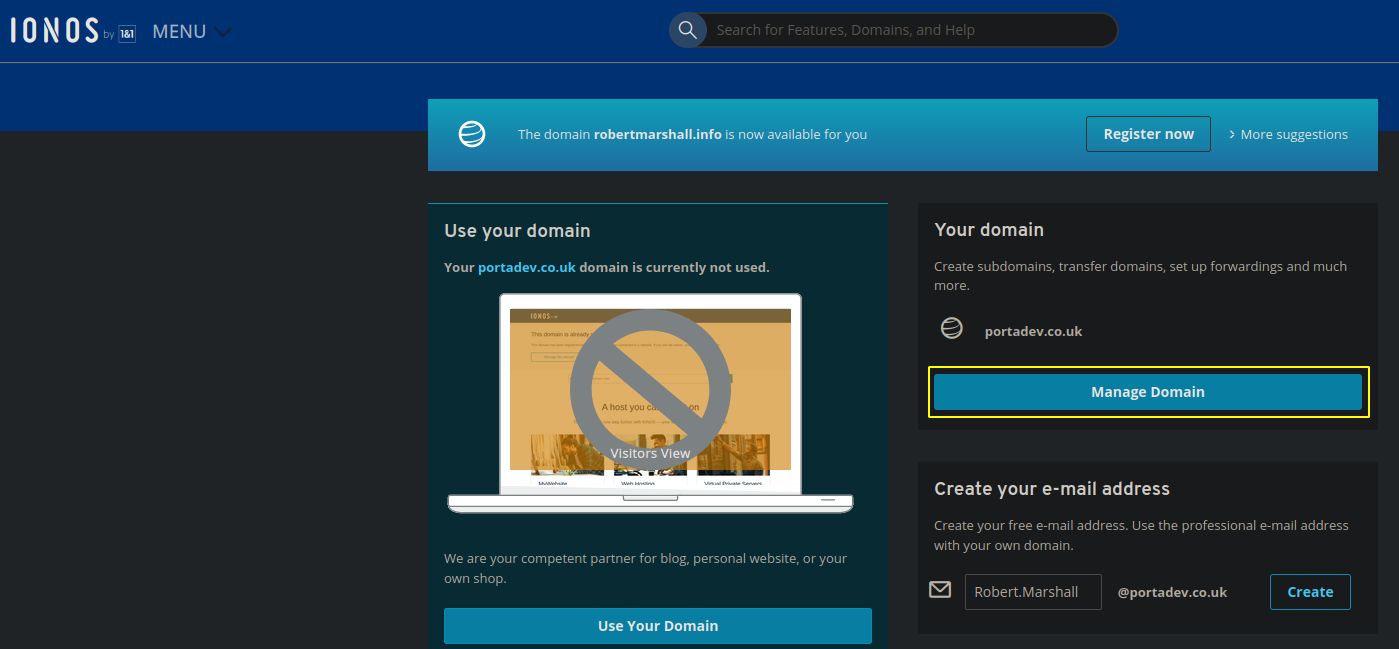Click the Visitors View laptop preview

coord(650,403)
